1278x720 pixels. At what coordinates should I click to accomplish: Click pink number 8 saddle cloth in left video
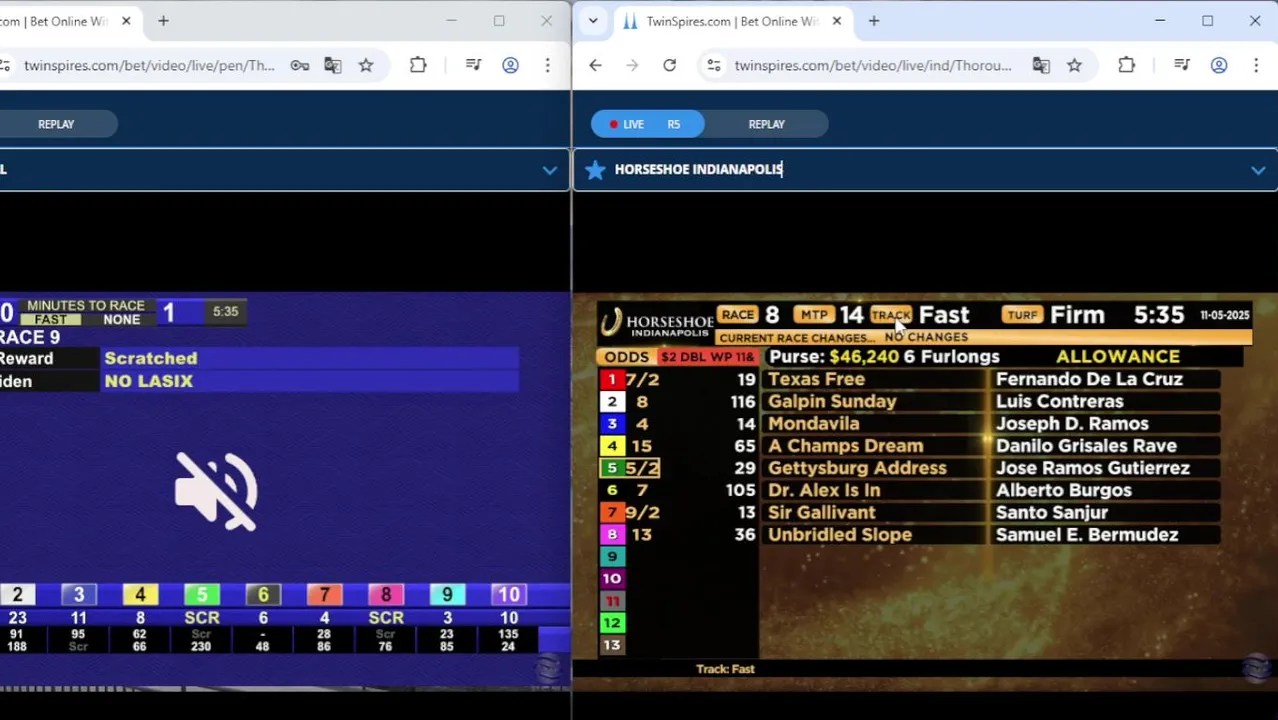(x=386, y=595)
